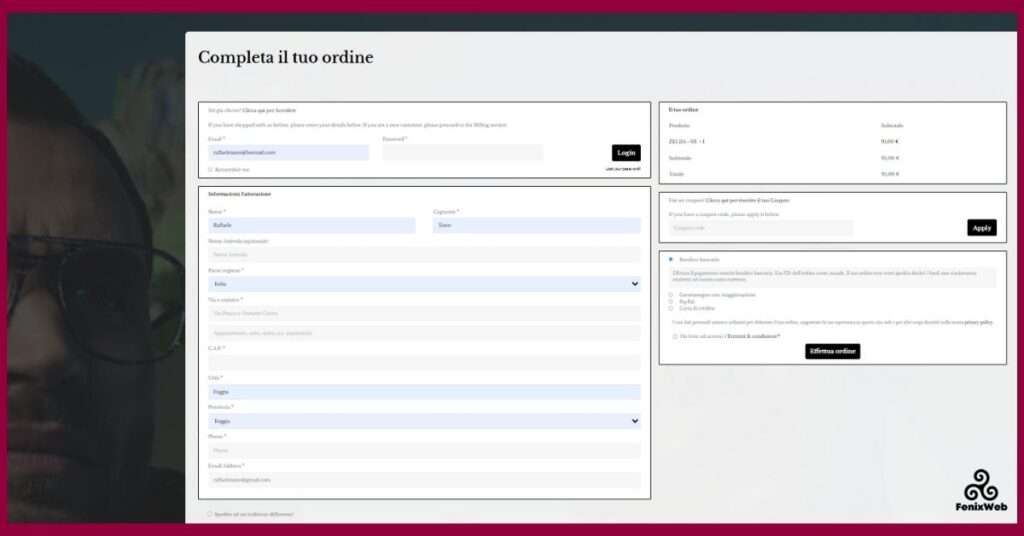Click the Apply coupon button

[981, 228]
